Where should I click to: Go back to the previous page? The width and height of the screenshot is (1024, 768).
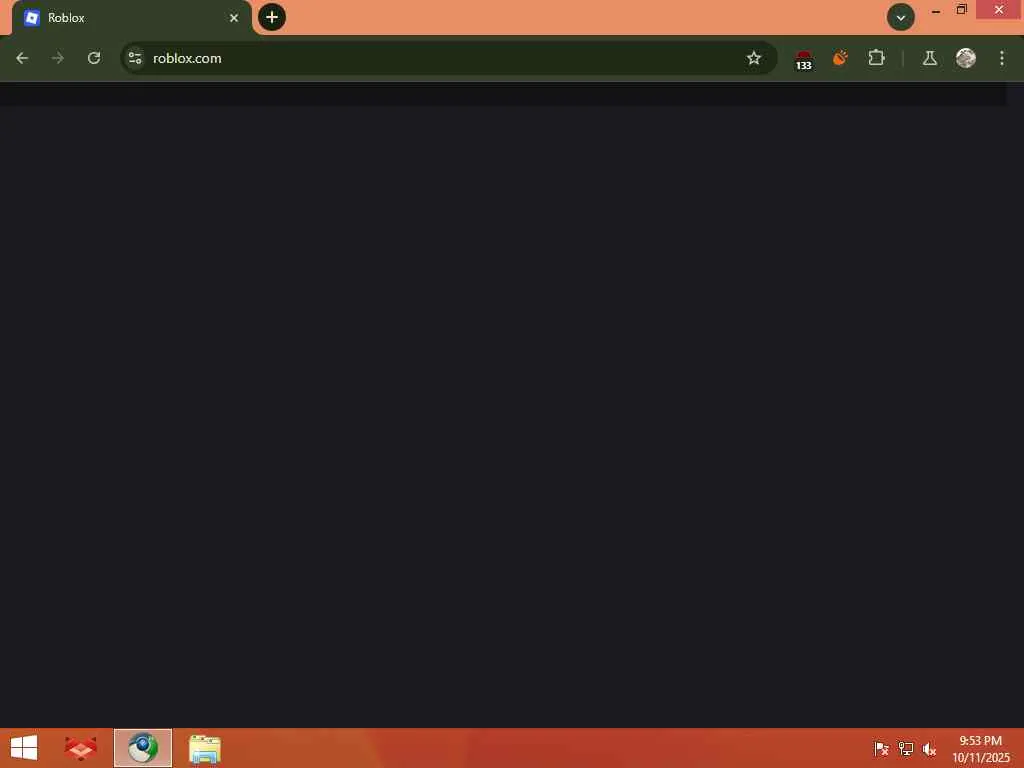22,58
